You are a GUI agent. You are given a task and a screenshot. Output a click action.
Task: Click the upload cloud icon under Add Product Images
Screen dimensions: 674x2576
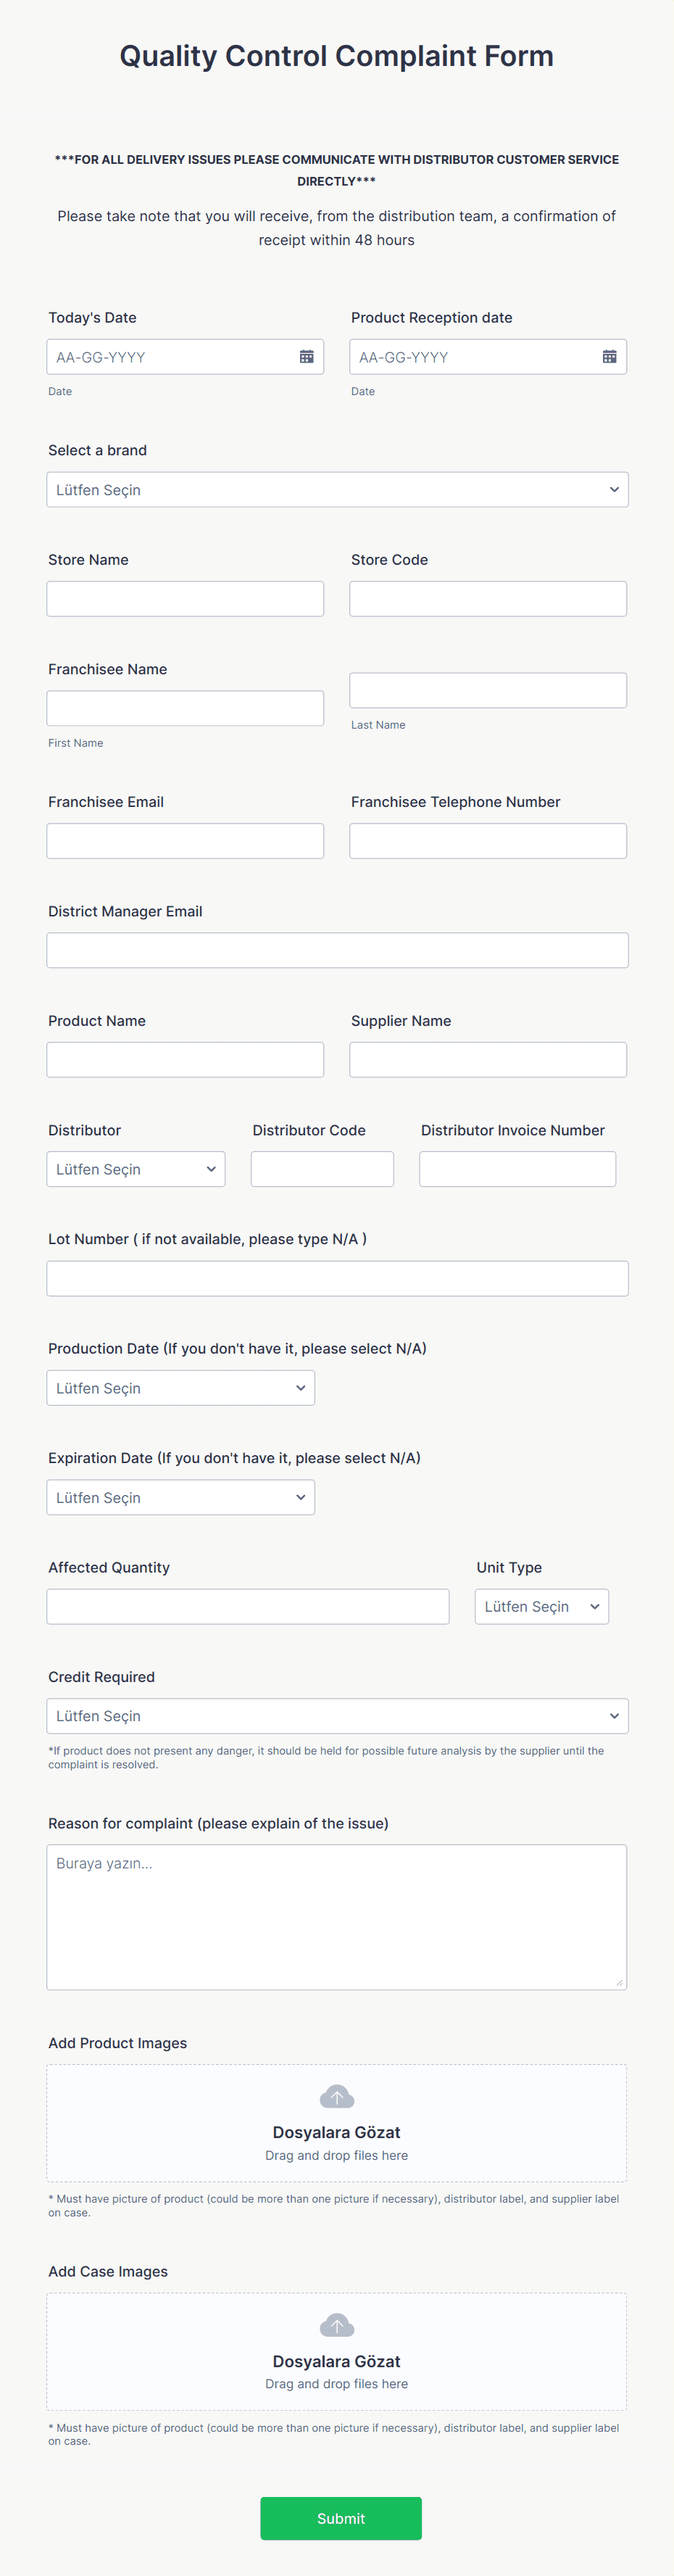pyautogui.click(x=337, y=2096)
